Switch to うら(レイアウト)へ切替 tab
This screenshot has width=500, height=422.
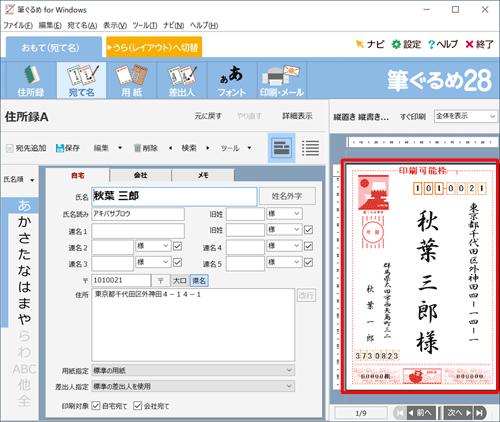(154, 47)
